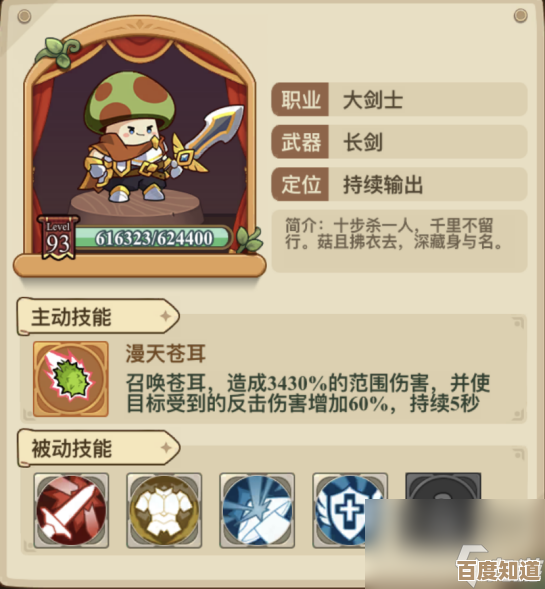
Task: Select the shield cross passive skill icon
Action: click(x=350, y=510)
